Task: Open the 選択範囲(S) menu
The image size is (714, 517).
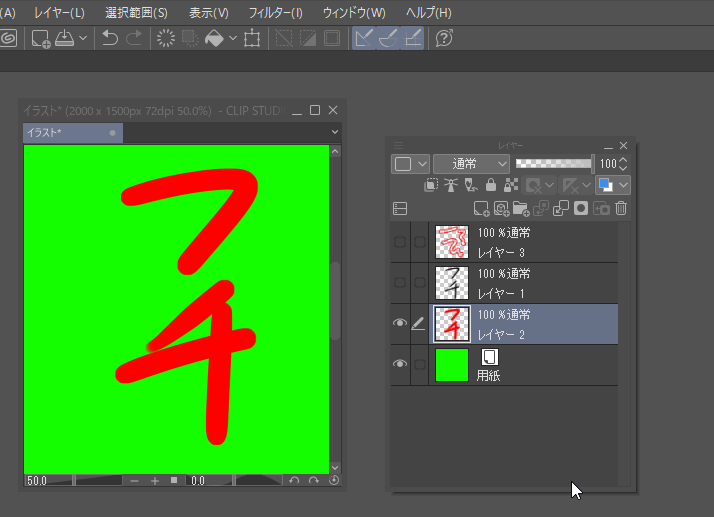Action: (137, 13)
